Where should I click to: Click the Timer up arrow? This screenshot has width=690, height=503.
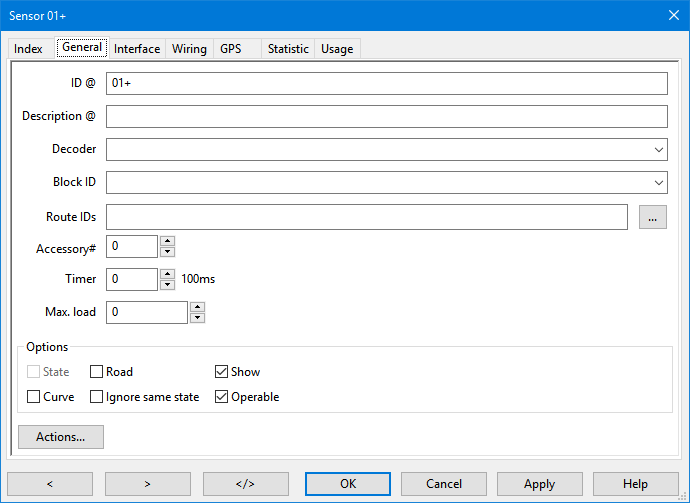[167, 273]
